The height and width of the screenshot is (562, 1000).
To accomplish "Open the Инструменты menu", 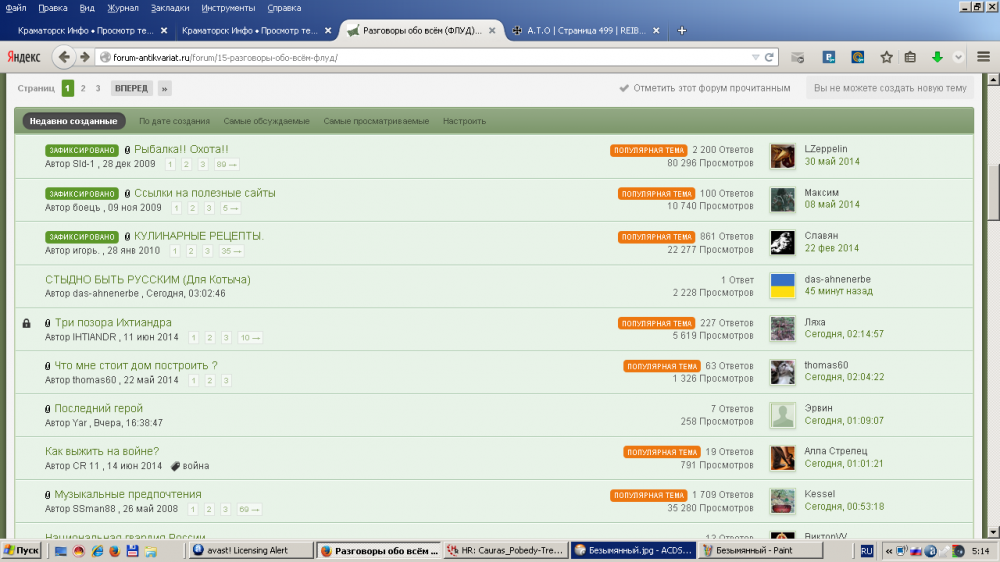I will coord(228,8).
